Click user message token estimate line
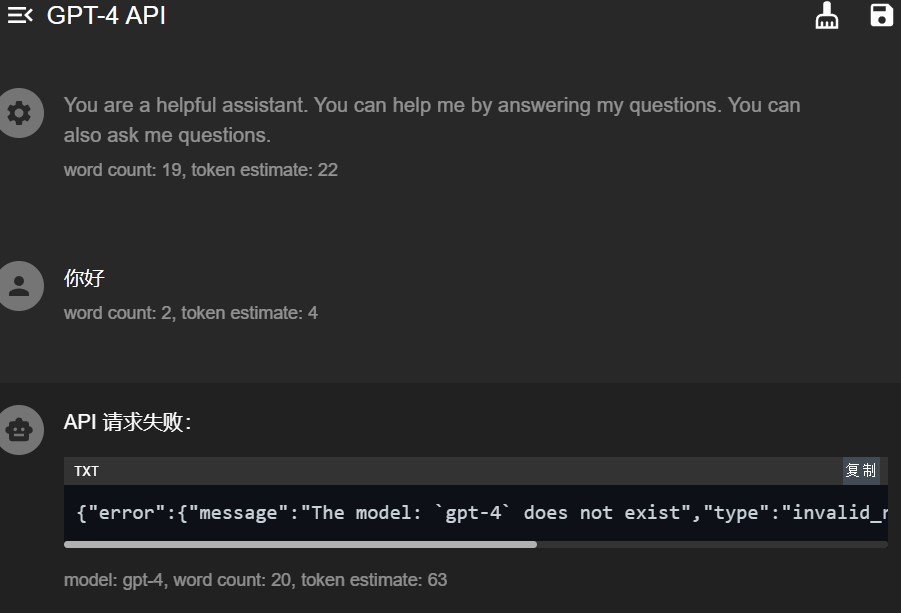 tap(191, 313)
